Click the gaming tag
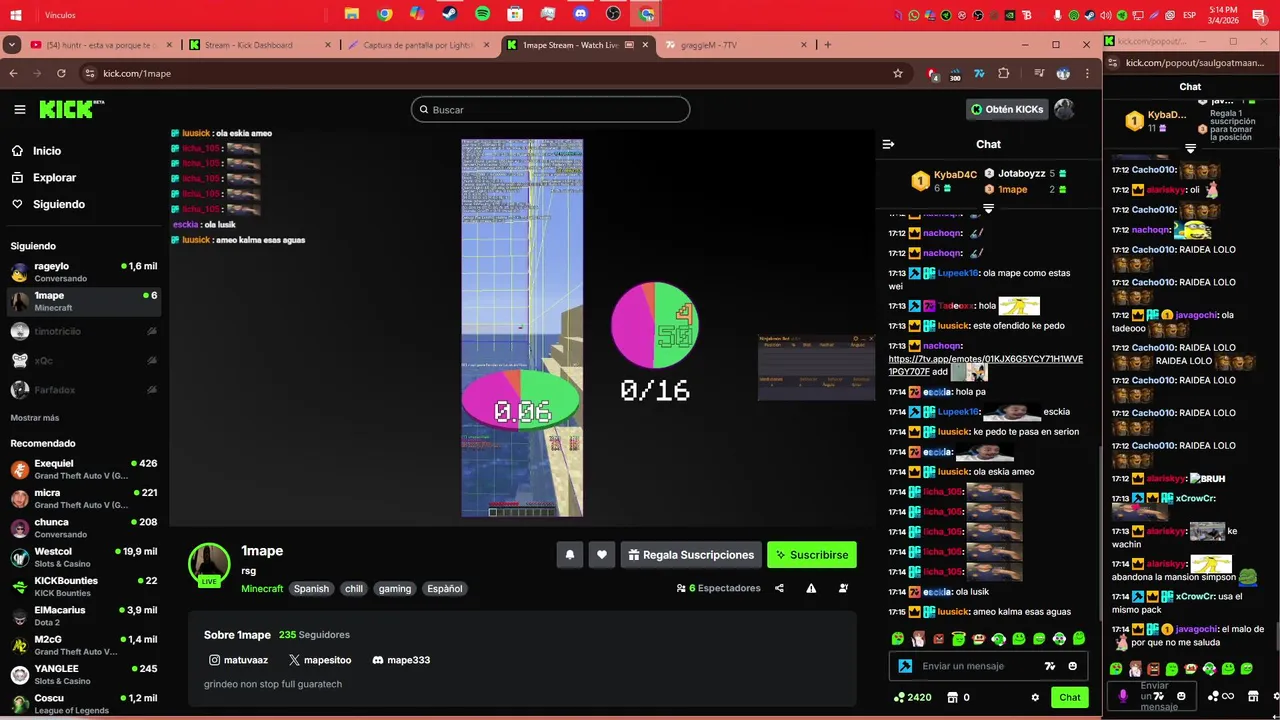Image resolution: width=1280 pixels, height=720 pixels. 395,589
